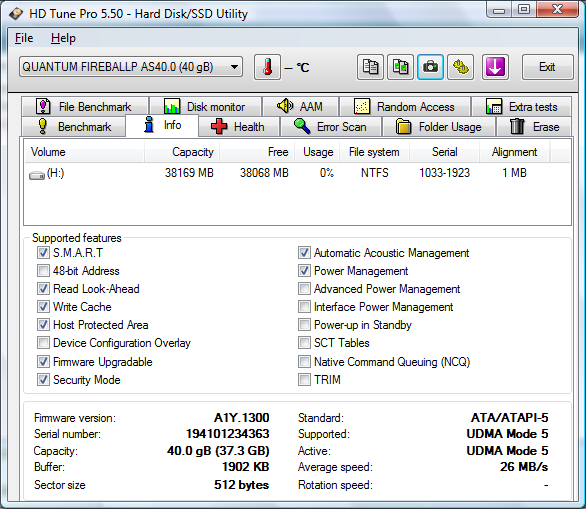Go to the Error Scan tab
The image size is (586, 509).
click(331, 127)
